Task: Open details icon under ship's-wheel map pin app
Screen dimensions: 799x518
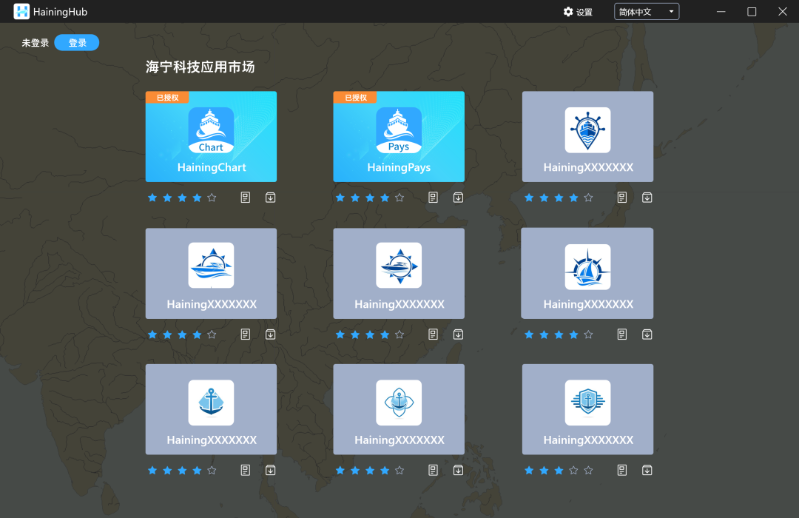Action: [622, 198]
